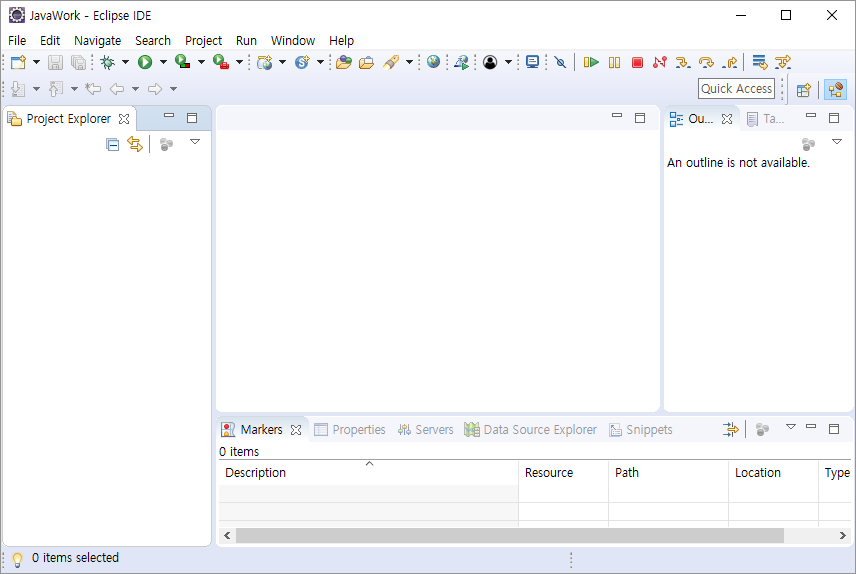Viewport: 856px width, 574px height.
Task: Switch to the Servers tab
Action: pos(425,430)
